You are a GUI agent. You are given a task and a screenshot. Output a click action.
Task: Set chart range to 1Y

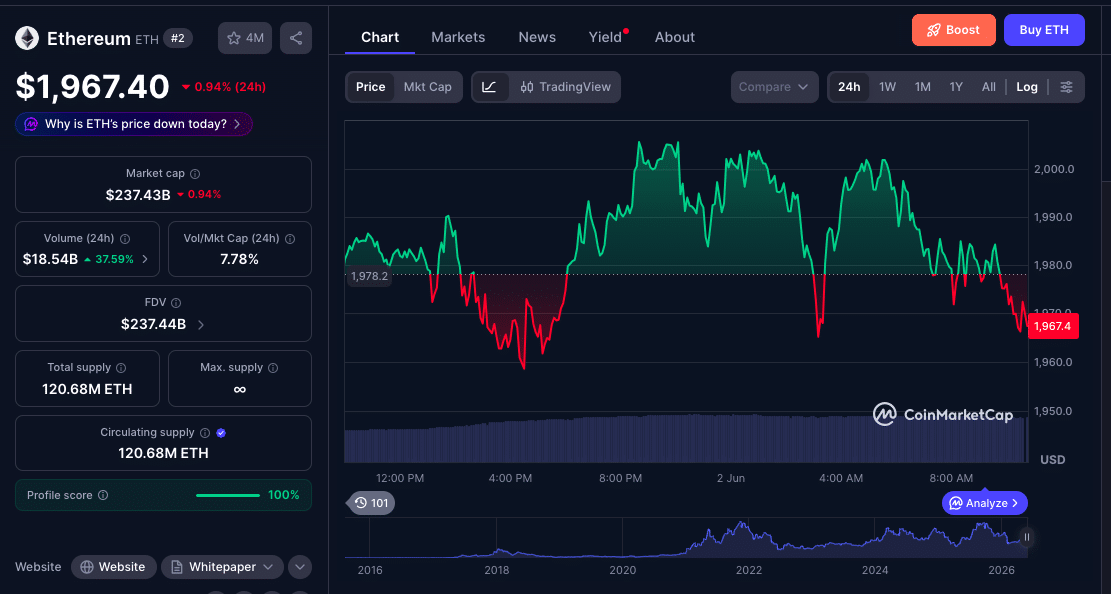coord(956,86)
